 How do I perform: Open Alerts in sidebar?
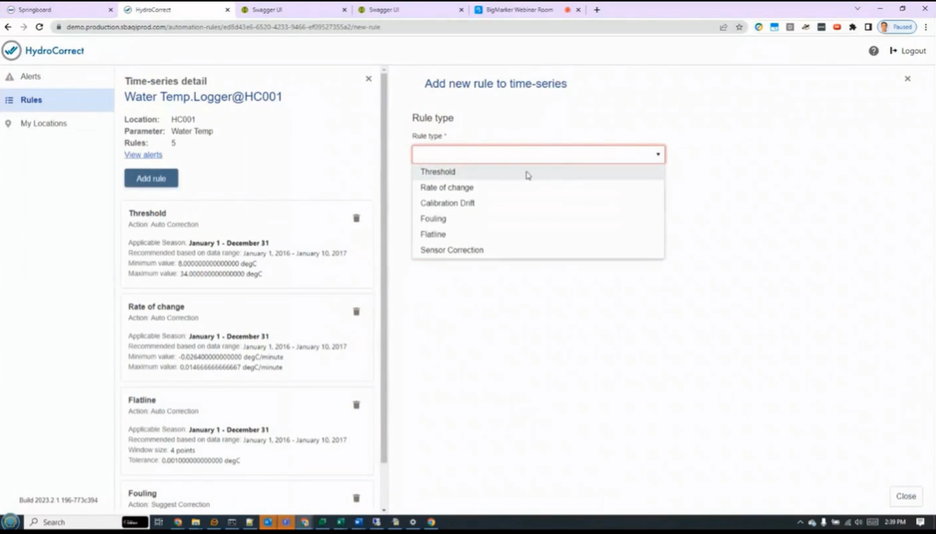[x=57, y=76]
